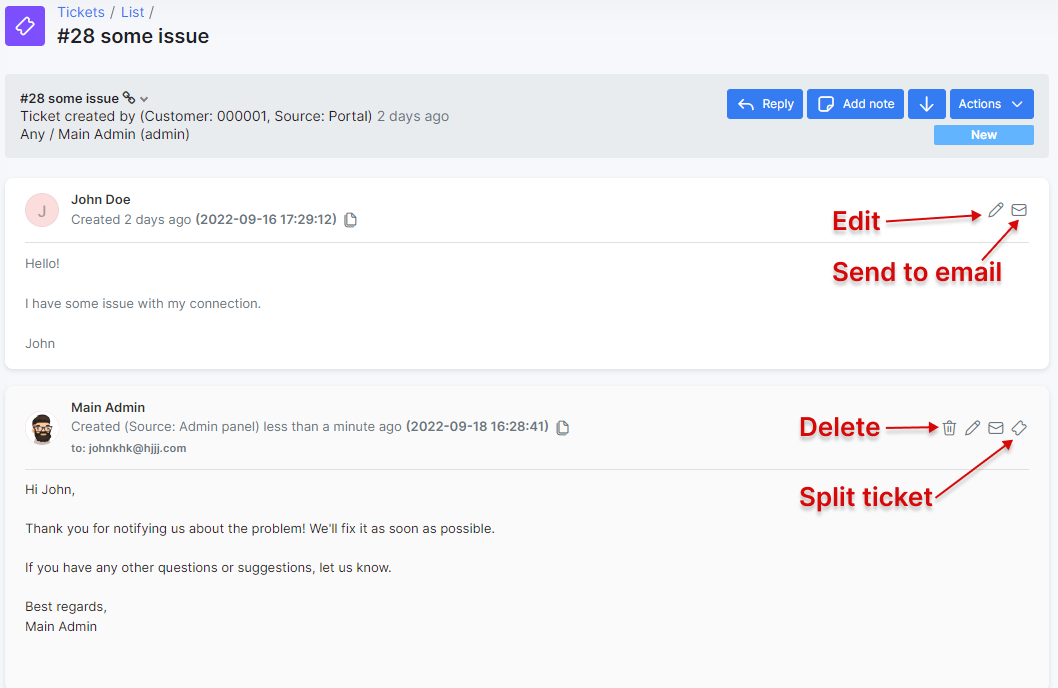The image size is (1058, 688).
Task: Copy John Doe's message timestamp
Action: click(x=350, y=220)
